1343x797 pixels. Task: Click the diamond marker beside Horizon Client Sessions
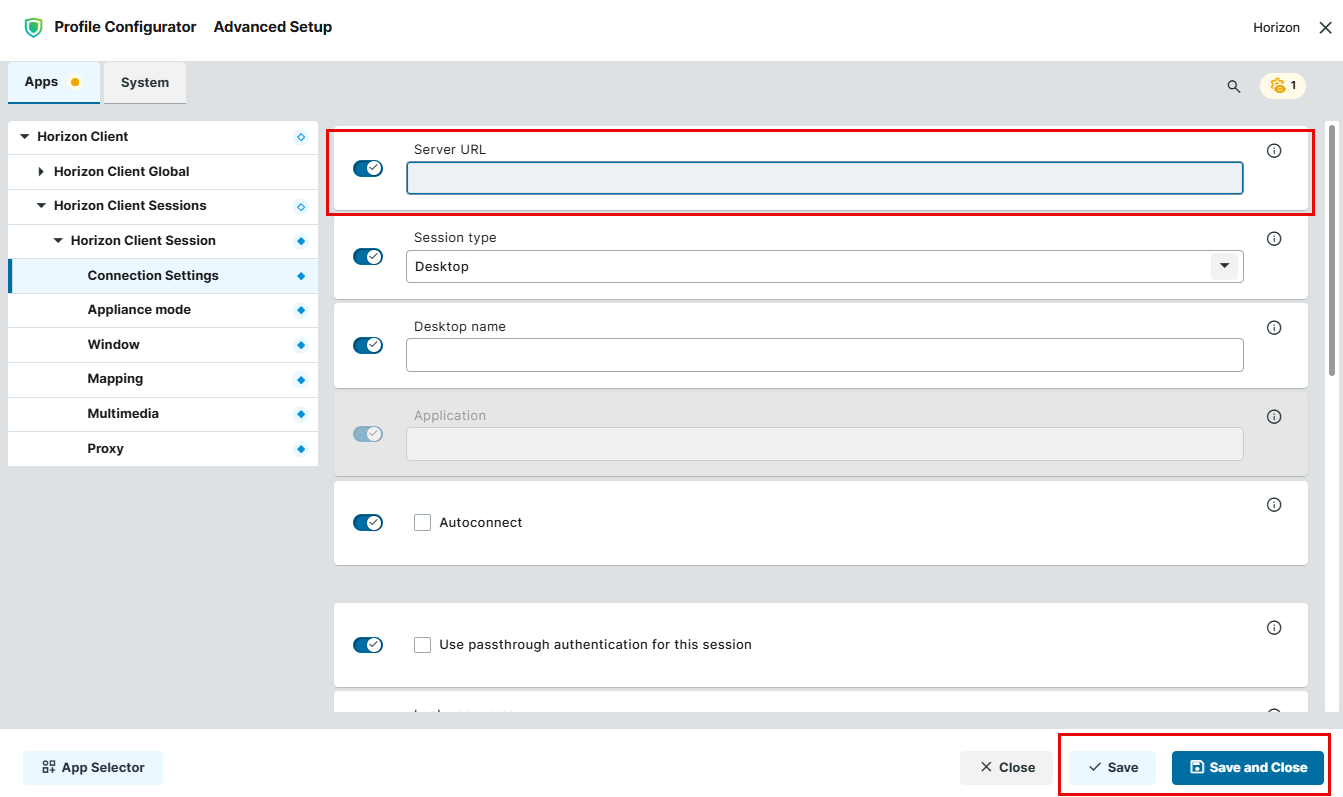301,206
